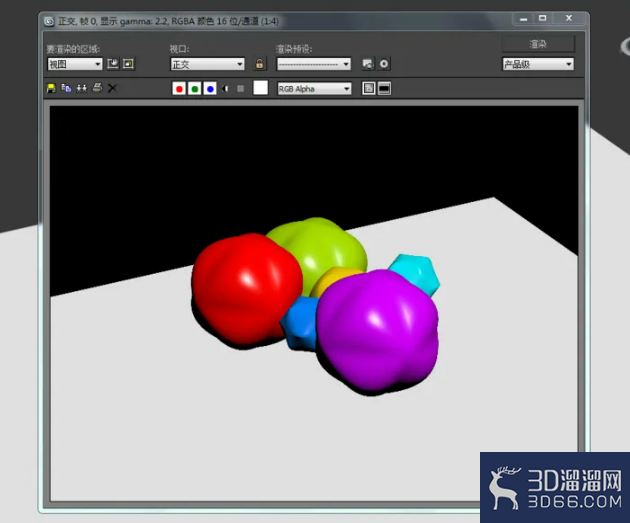The image size is (630, 523).
Task: Click the white color swatch
Action: 260,88
